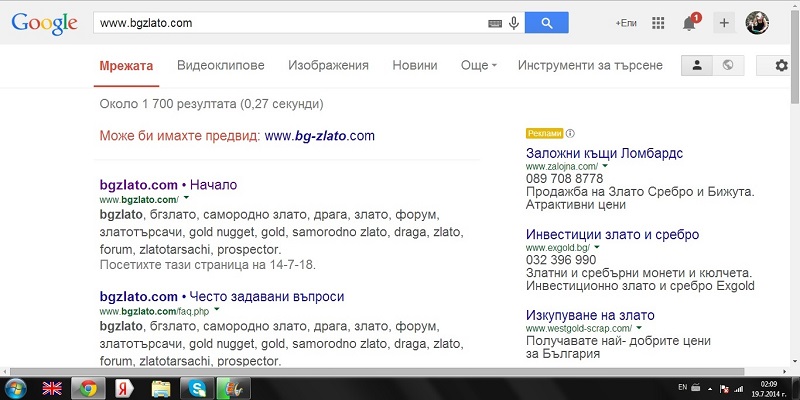The image size is (800, 400).
Task: Open the Windows Start button
Action: (x=16, y=389)
